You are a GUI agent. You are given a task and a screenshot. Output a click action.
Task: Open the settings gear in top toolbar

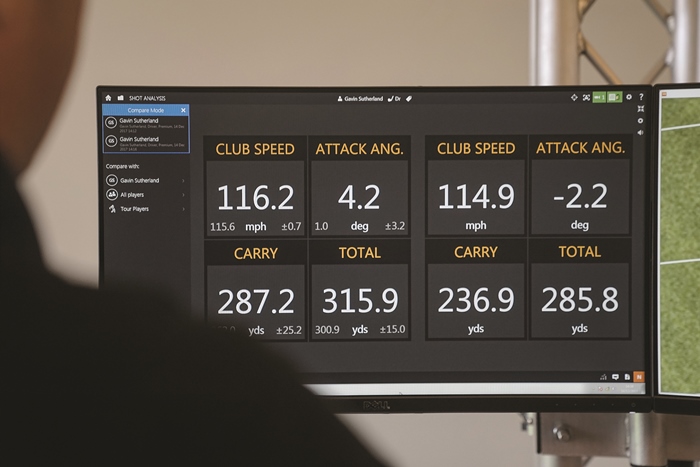[x=629, y=97]
